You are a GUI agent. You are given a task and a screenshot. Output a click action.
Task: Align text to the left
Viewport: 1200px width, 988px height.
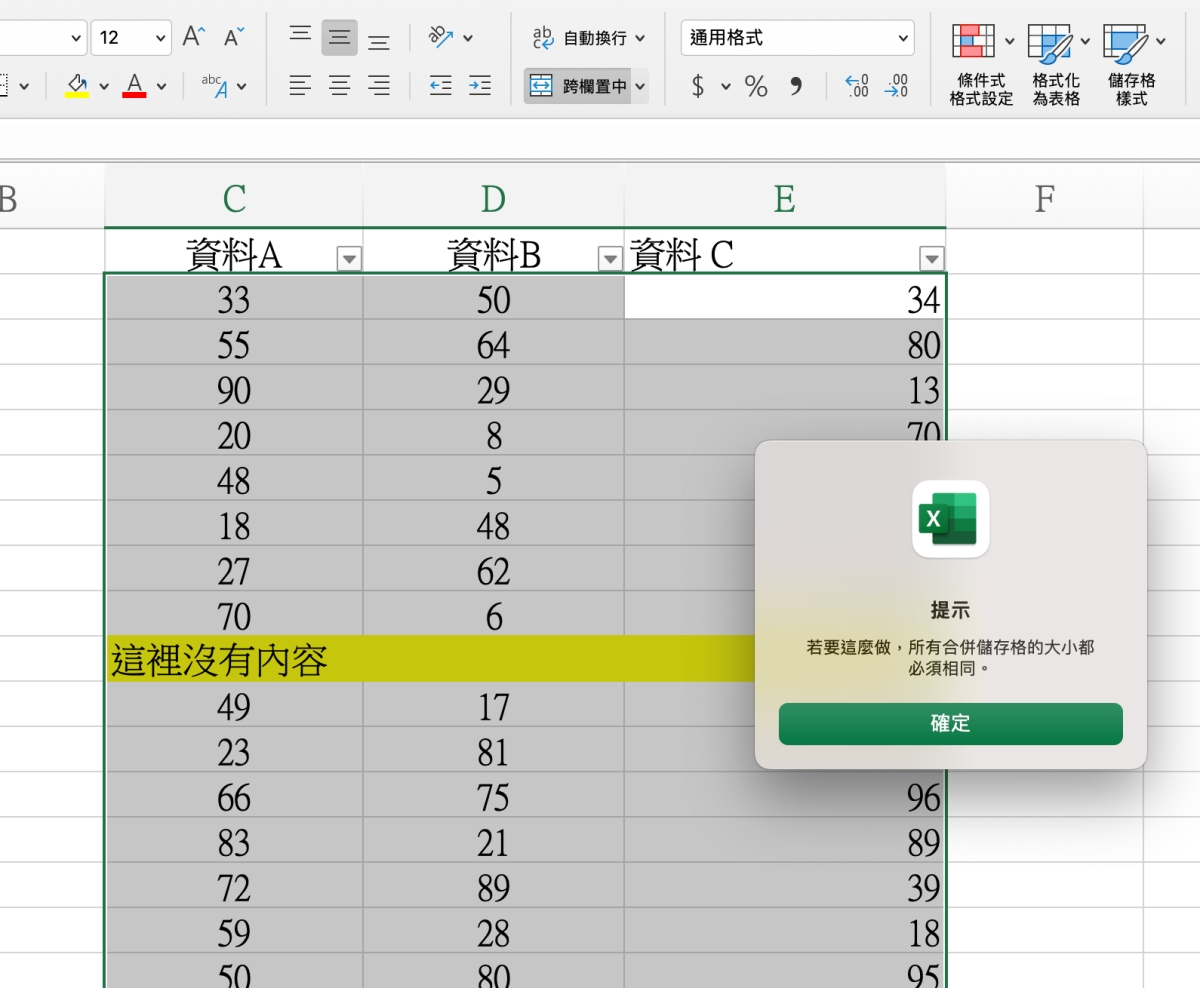[300, 86]
